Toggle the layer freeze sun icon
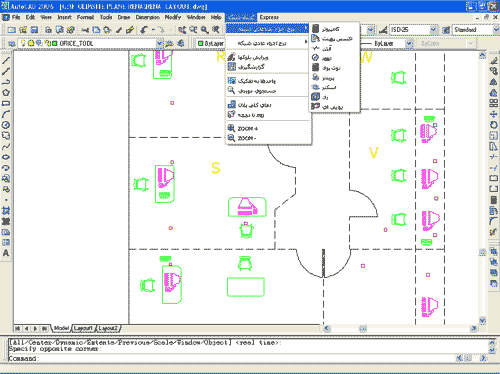This screenshot has height=374, width=500. pos(31,43)
